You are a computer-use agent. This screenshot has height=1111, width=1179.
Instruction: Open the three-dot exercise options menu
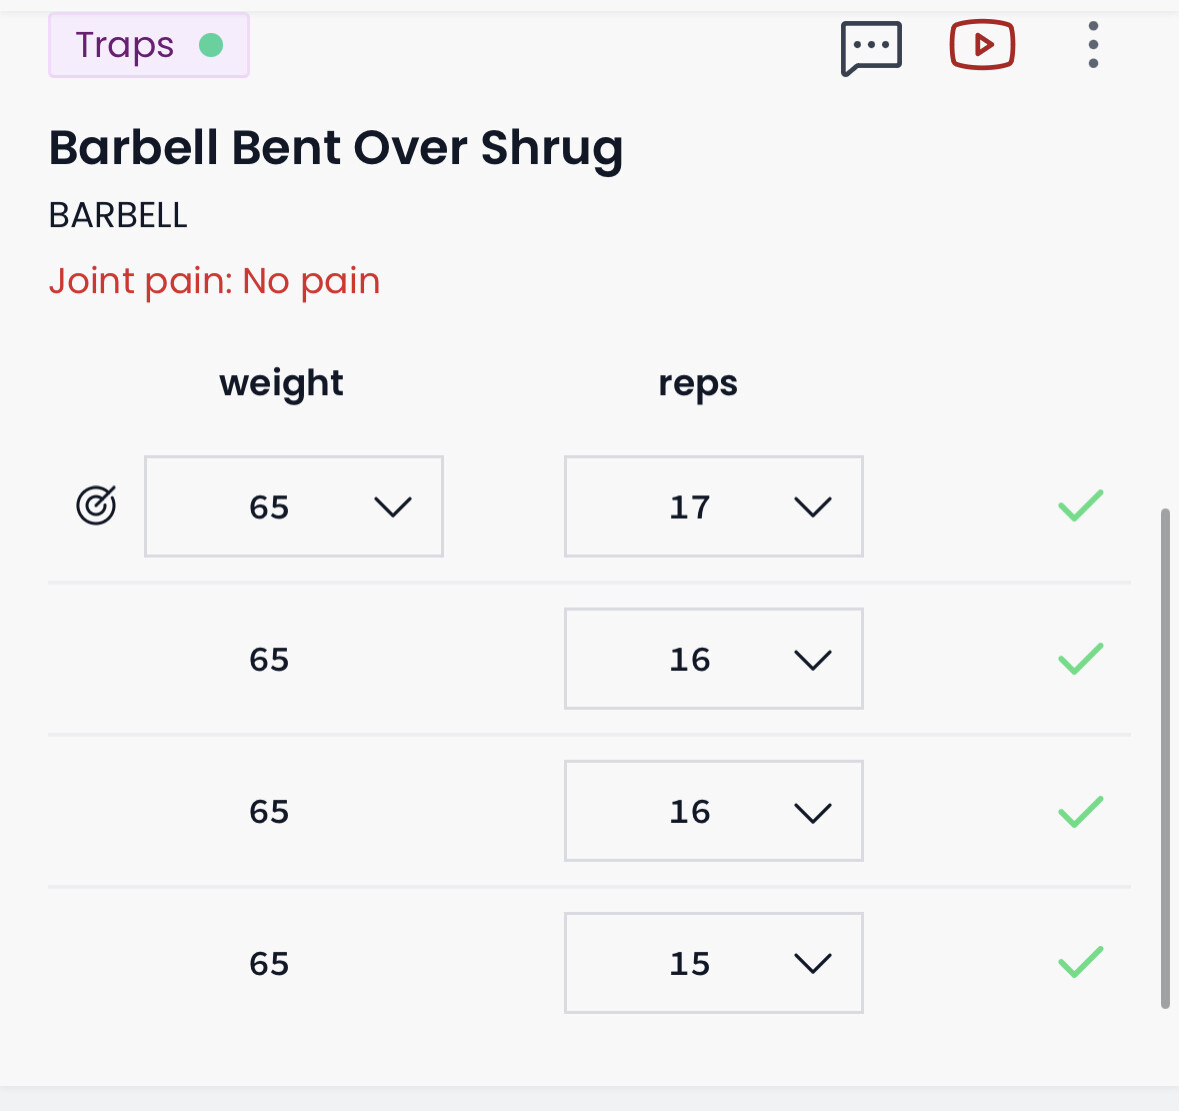coord(1093,46)
